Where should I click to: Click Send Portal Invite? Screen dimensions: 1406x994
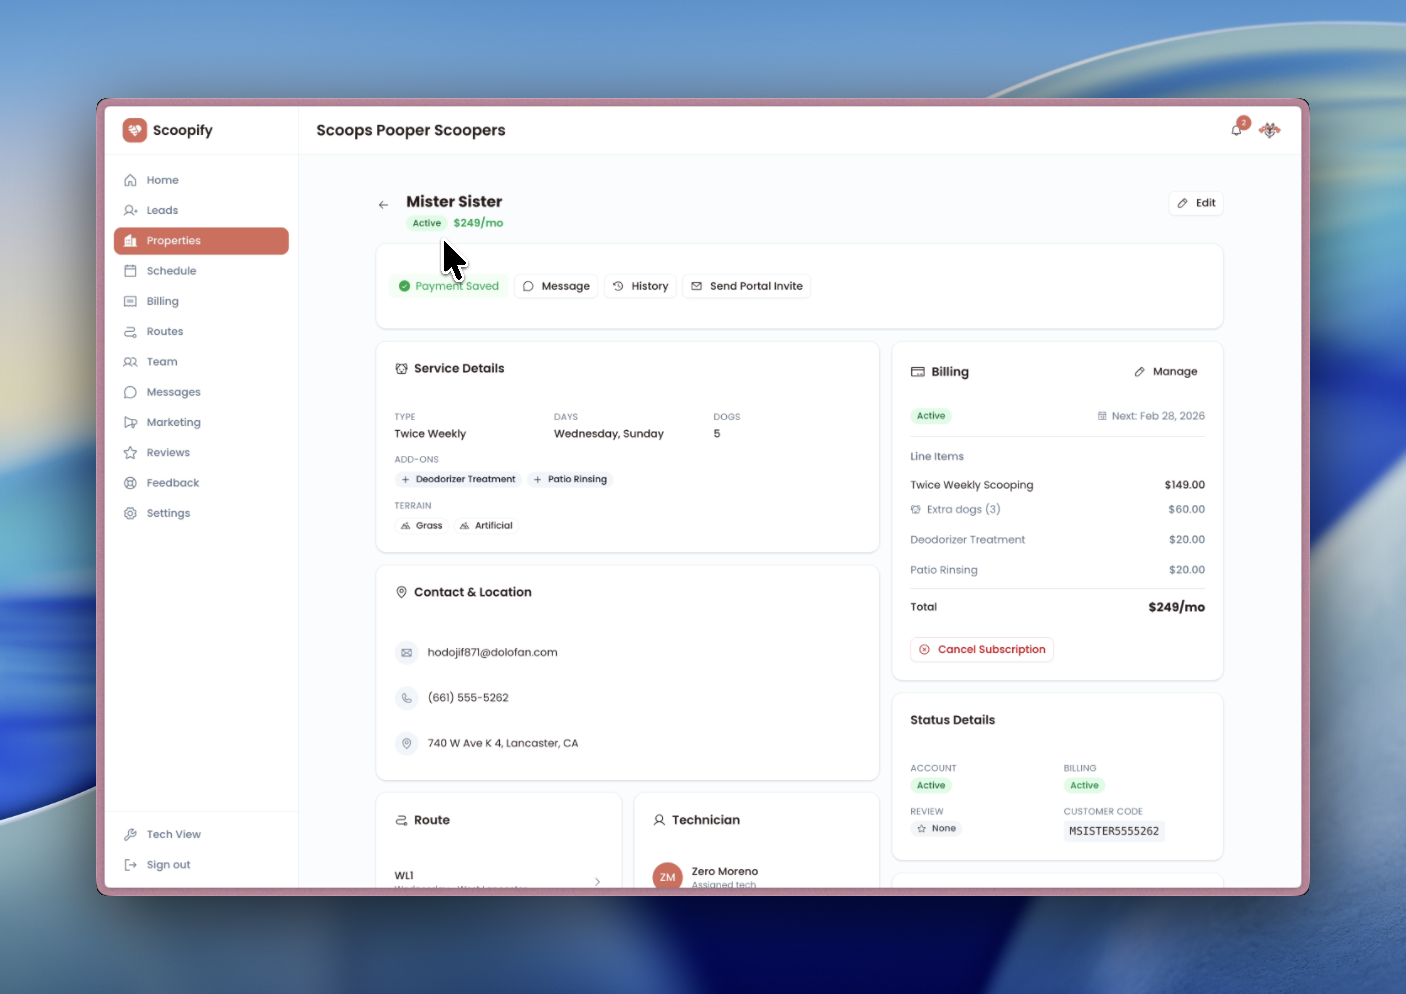click(746, 286)
